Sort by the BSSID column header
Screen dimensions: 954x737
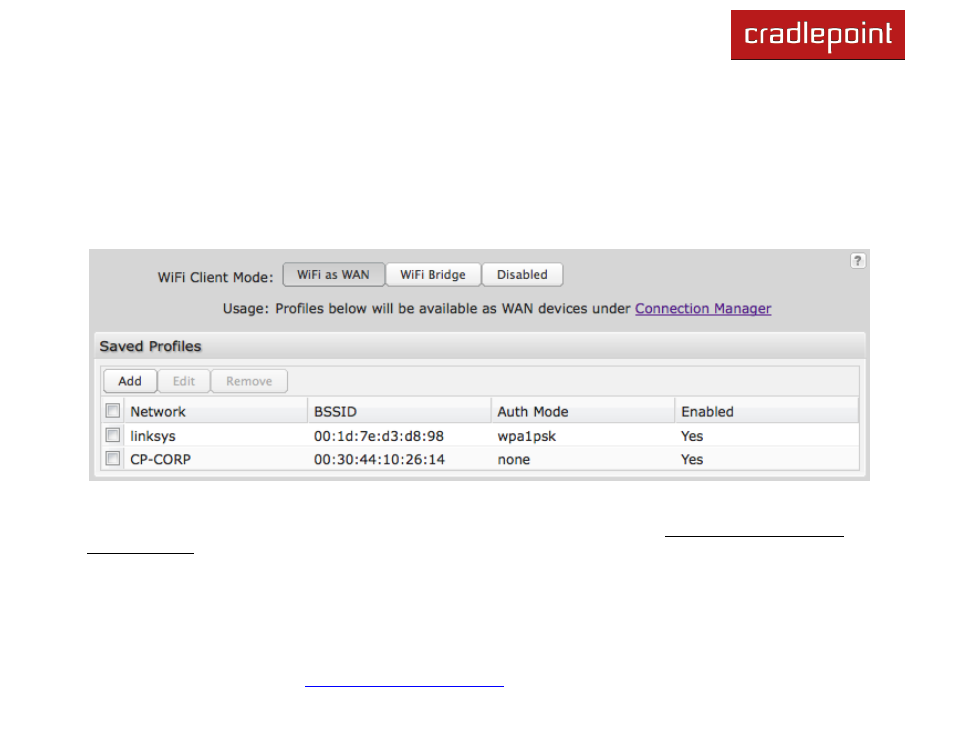pos(399,411)
